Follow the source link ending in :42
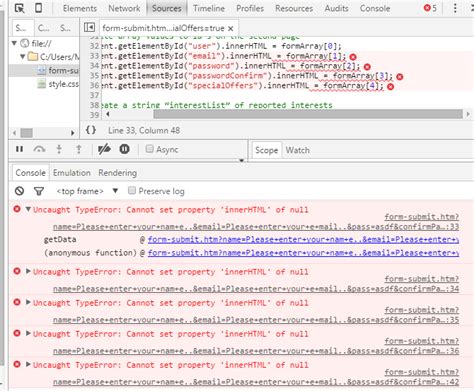474x391 pixels. pyautogui.click(x=256, y=382)
